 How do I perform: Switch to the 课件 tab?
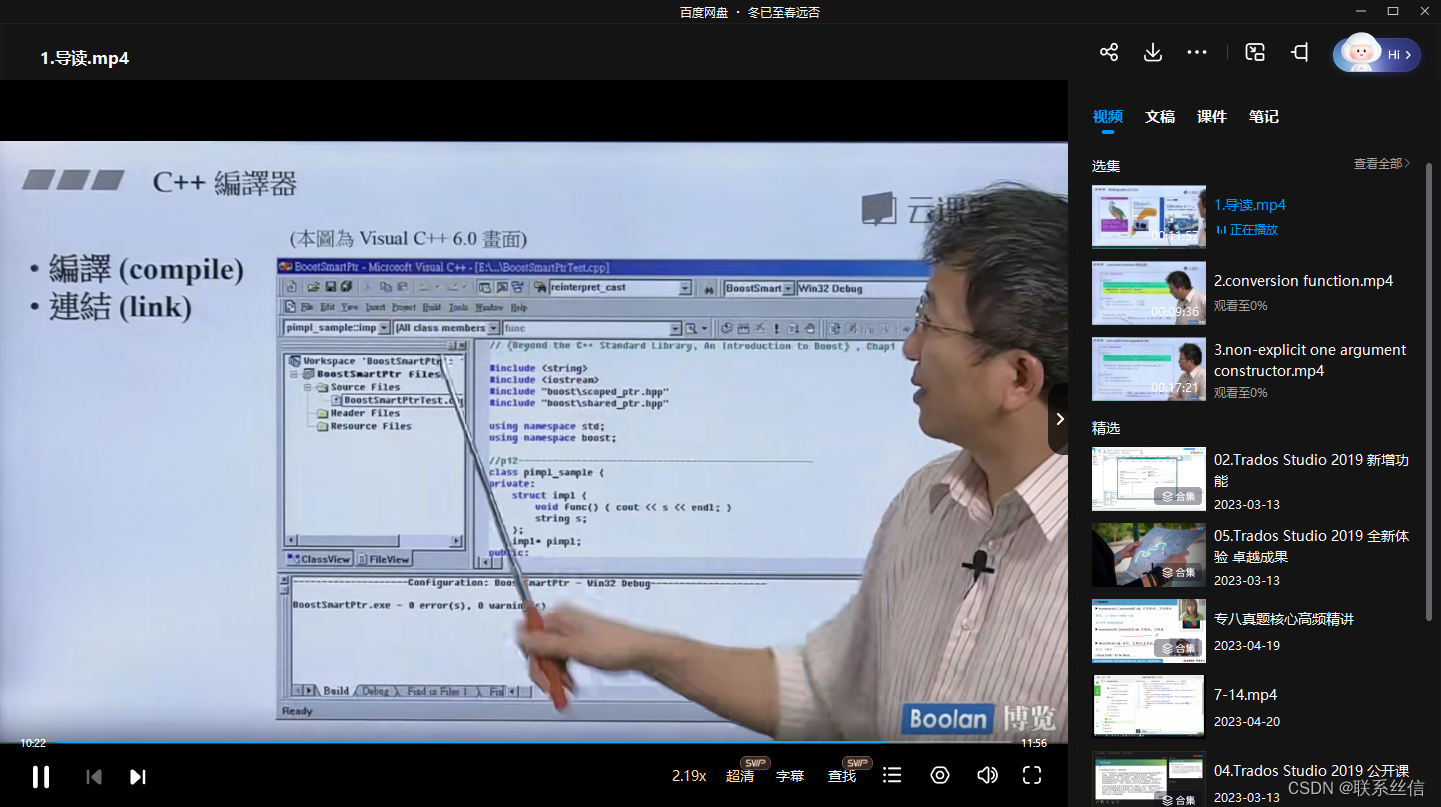tap(1212, 117)
